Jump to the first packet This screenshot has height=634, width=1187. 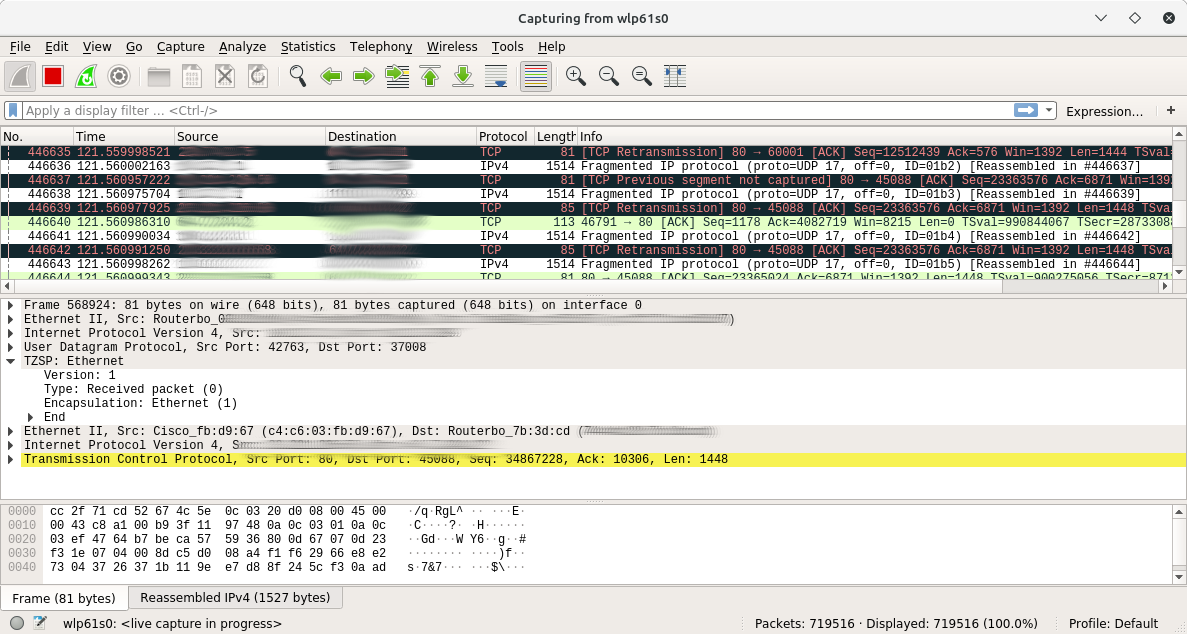[x=430, y=76]
